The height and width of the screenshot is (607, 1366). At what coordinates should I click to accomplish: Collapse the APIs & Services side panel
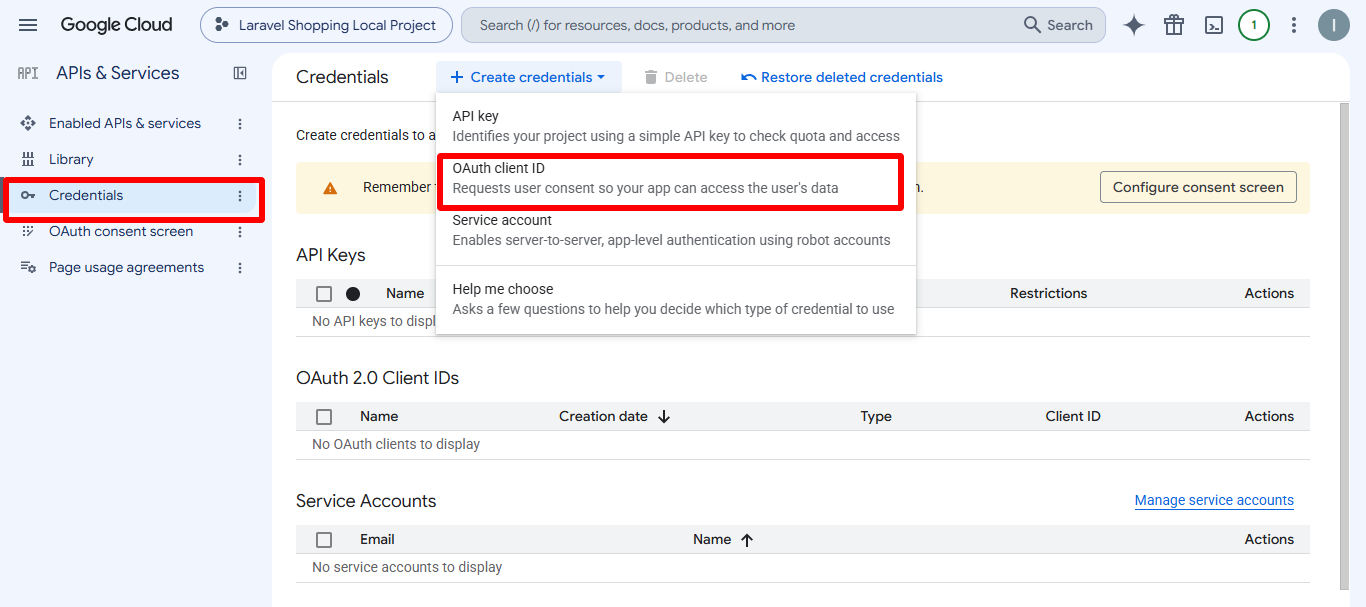point(240,73)
